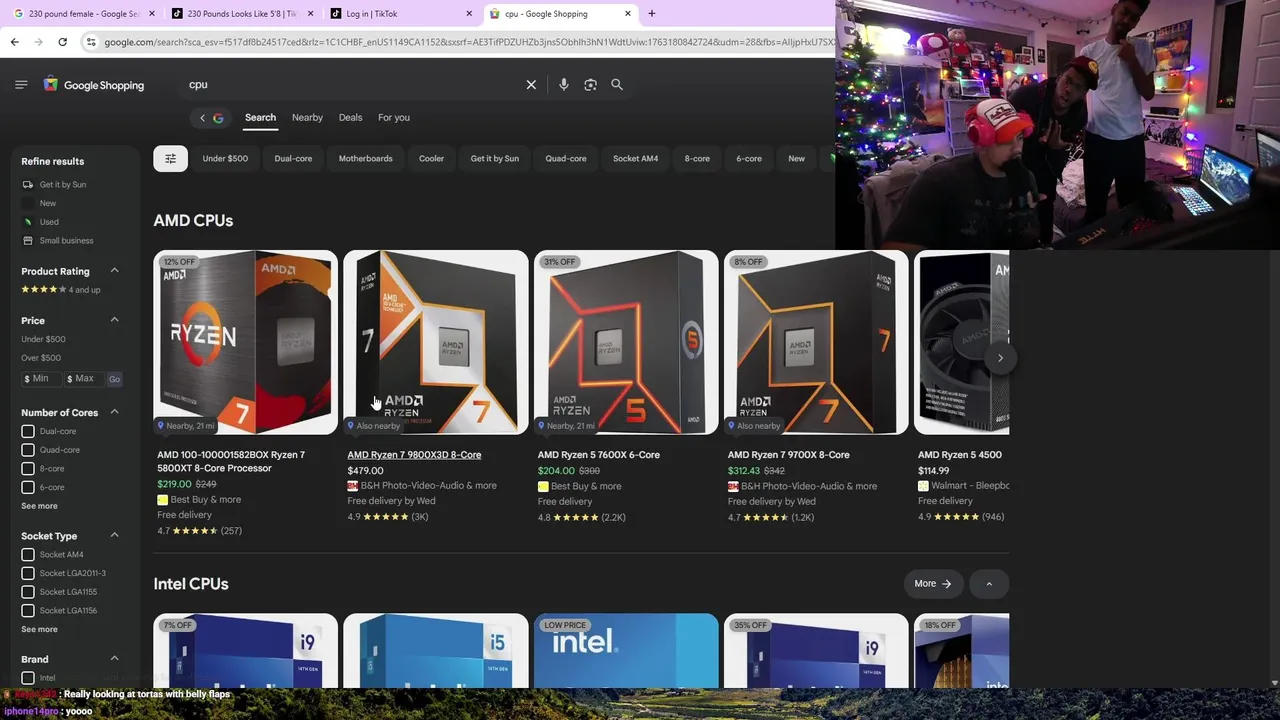
Task: Go forward with the browser forward arrow
Action: tap(38, 42)
